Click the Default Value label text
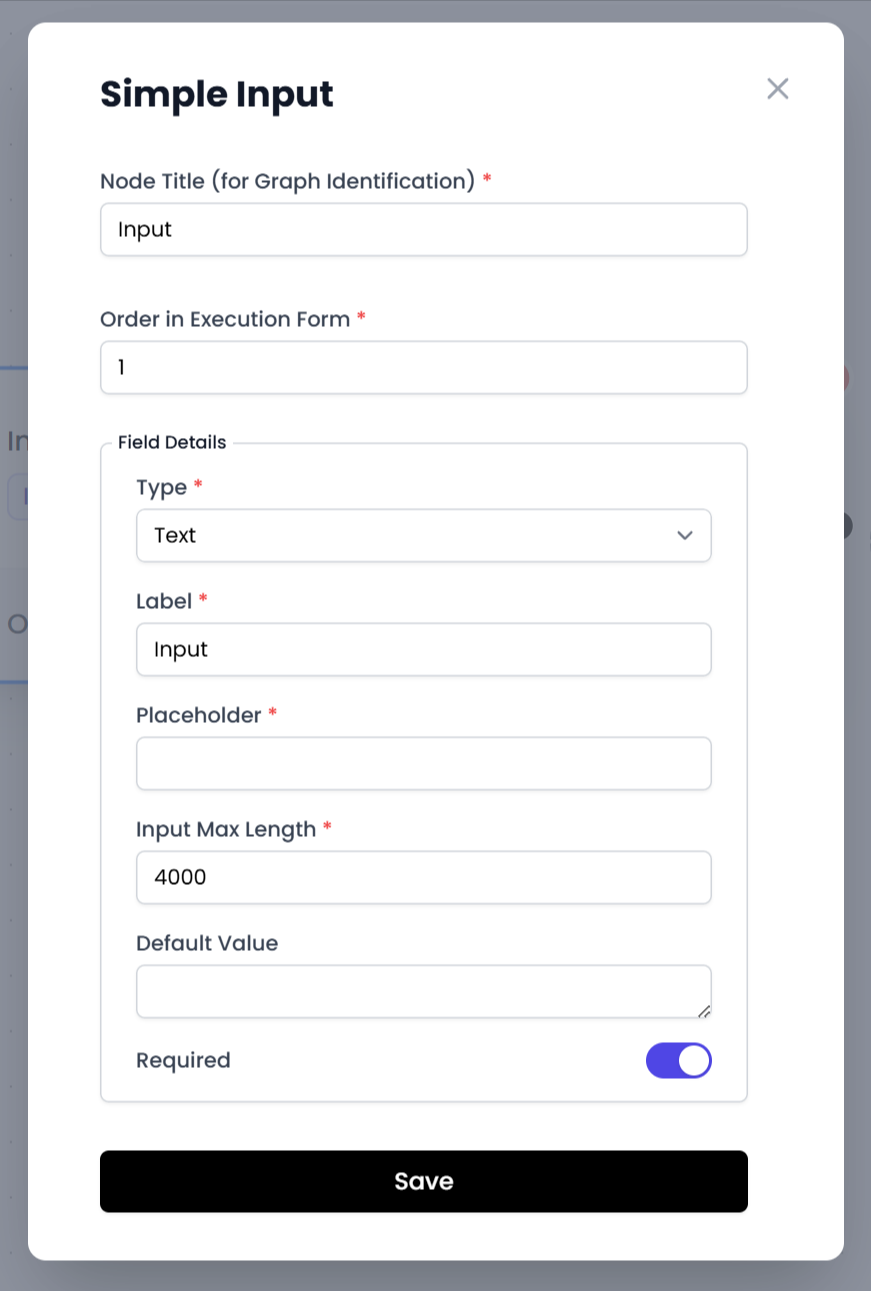 pos(207,944)
